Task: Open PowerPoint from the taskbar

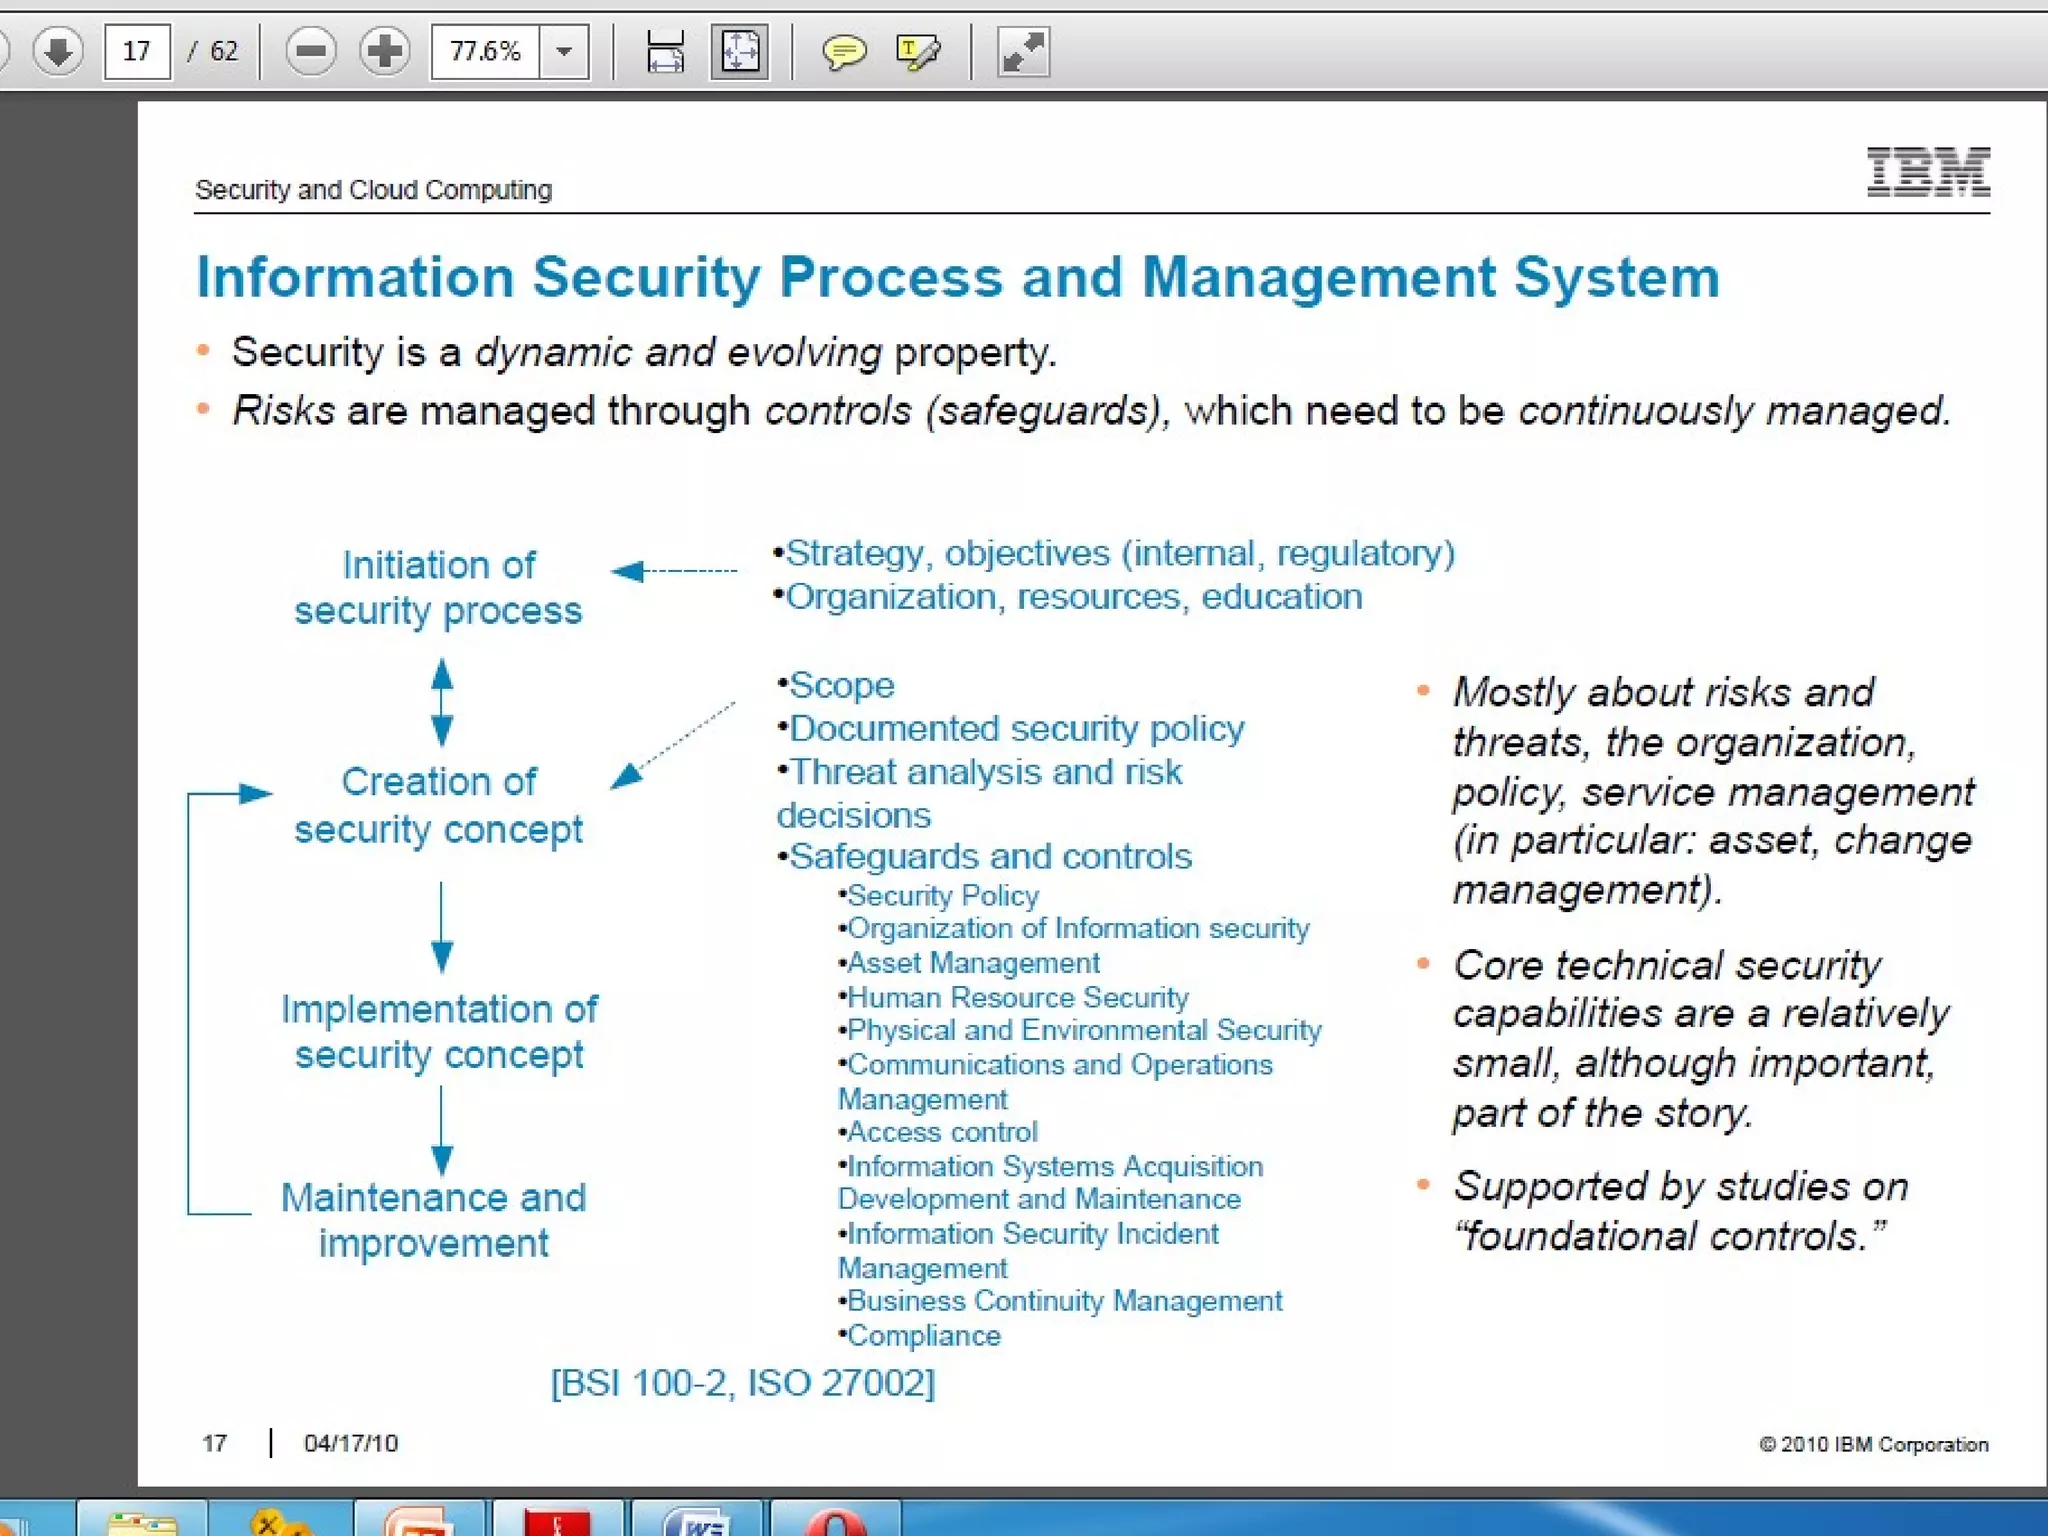Action: click(x=420, y=1520)
